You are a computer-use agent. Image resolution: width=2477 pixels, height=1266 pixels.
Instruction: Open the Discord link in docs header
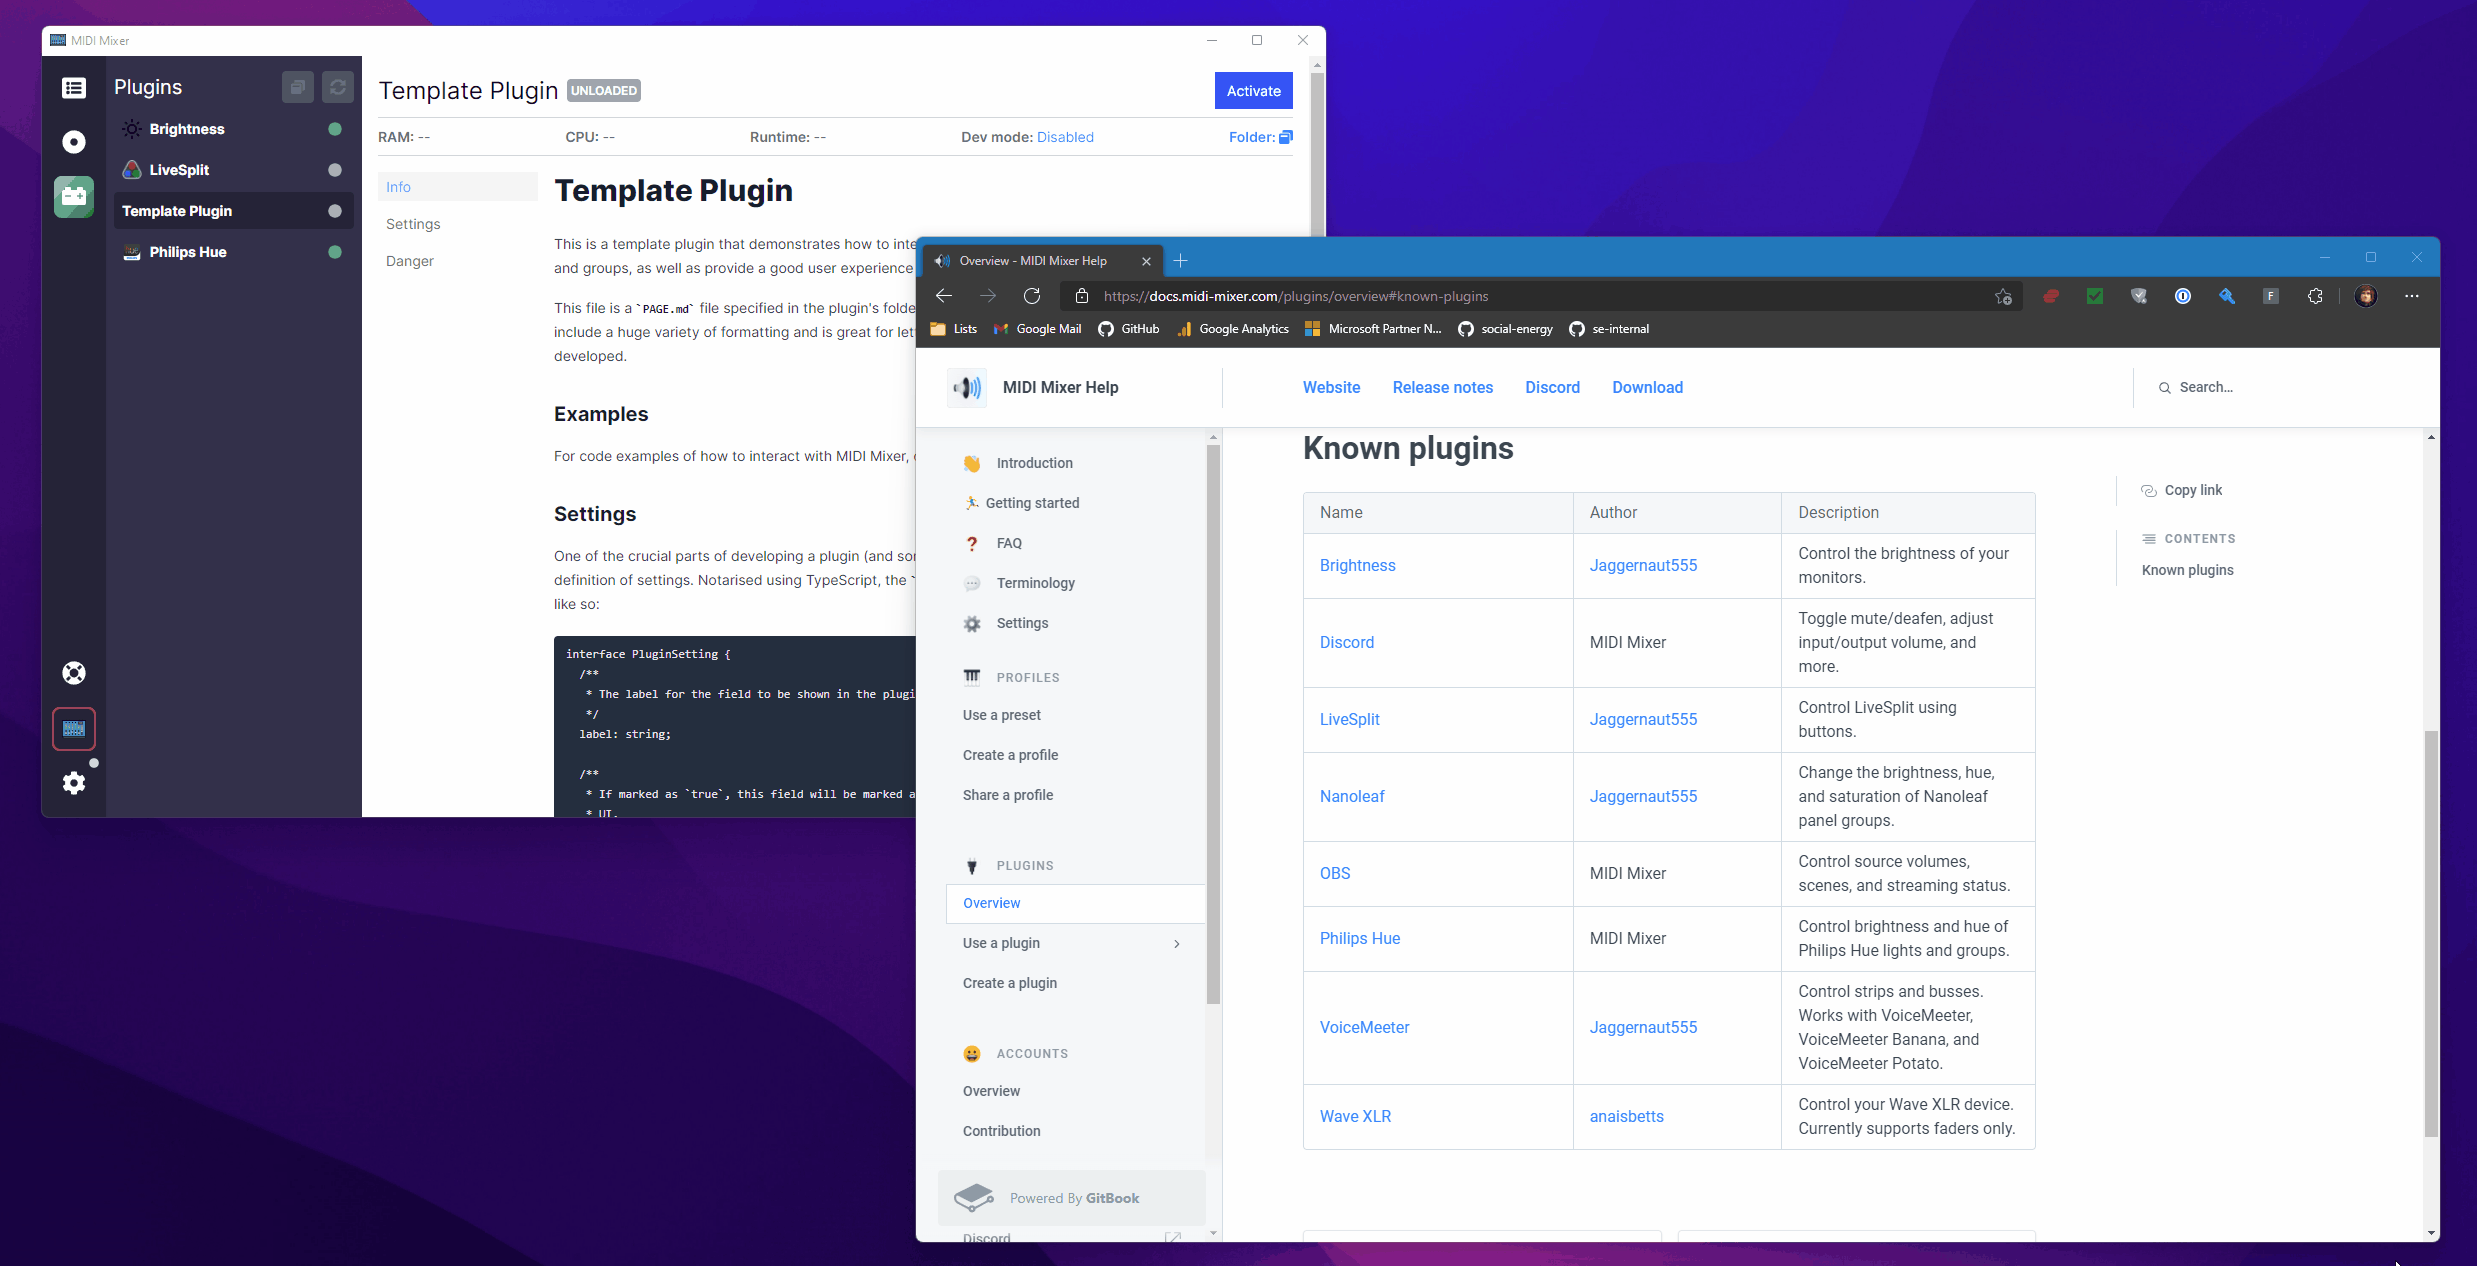point(1552,387)
